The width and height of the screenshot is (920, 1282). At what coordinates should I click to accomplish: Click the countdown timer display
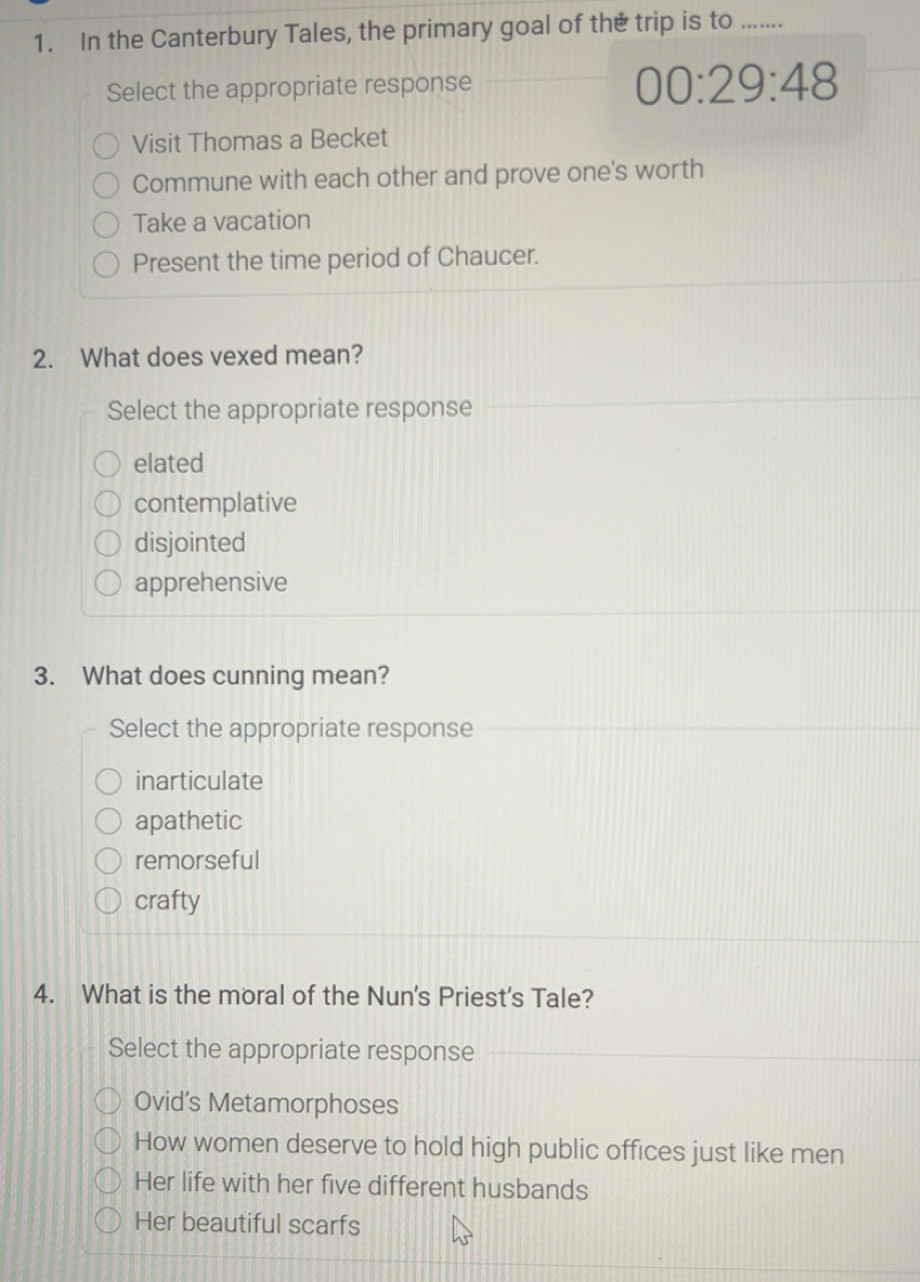tap(738, 84)
